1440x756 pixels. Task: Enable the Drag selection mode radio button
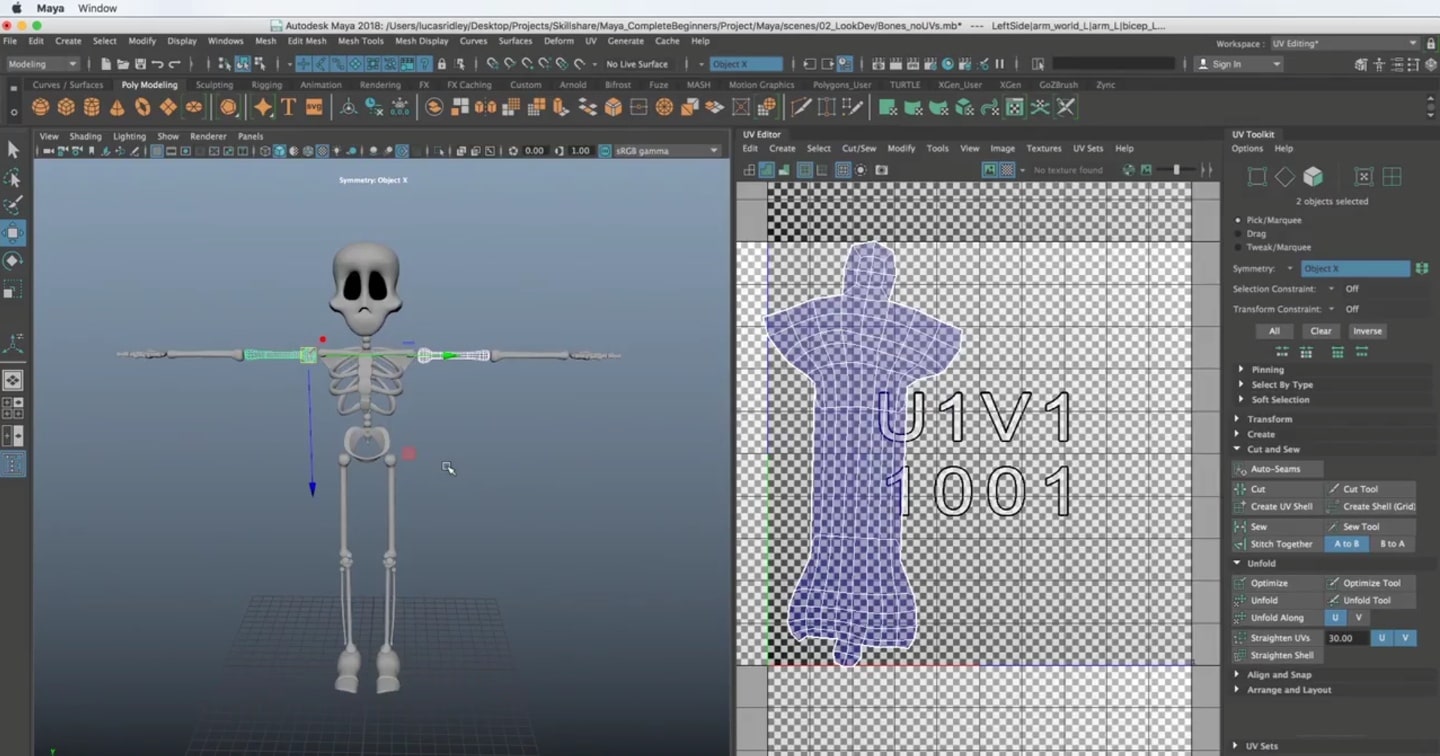coord(1237,233)
